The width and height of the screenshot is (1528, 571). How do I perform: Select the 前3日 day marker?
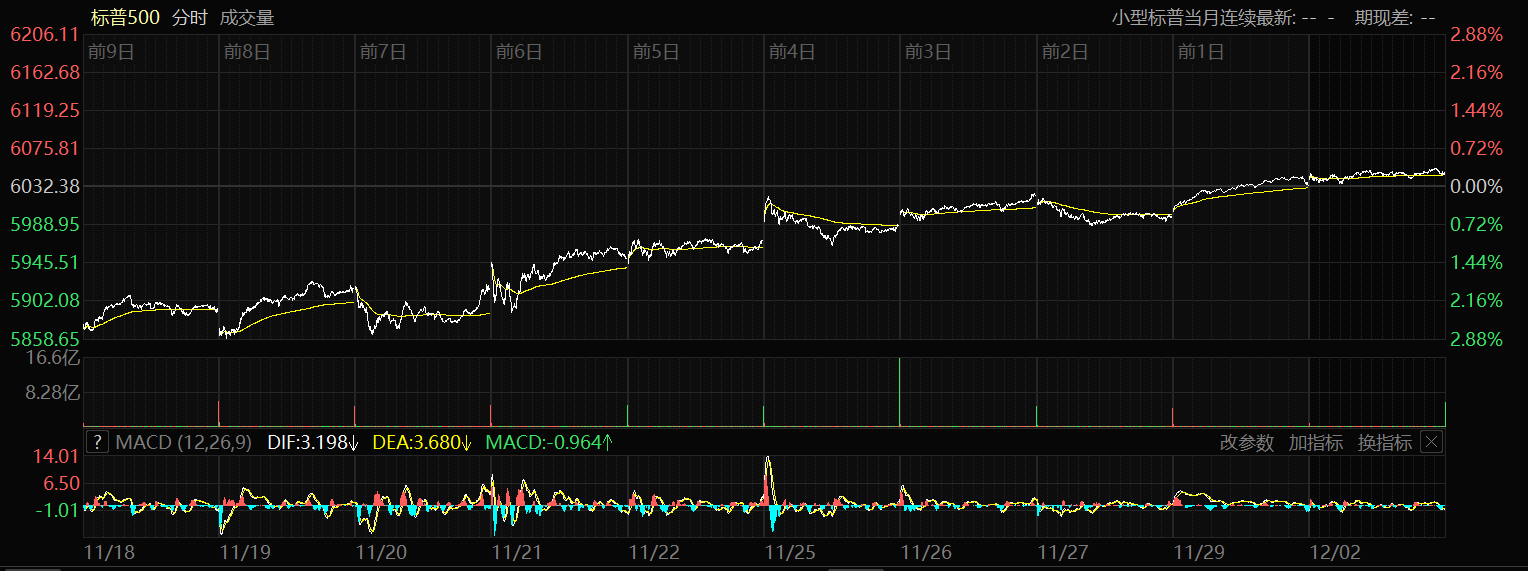click(928, 52)
